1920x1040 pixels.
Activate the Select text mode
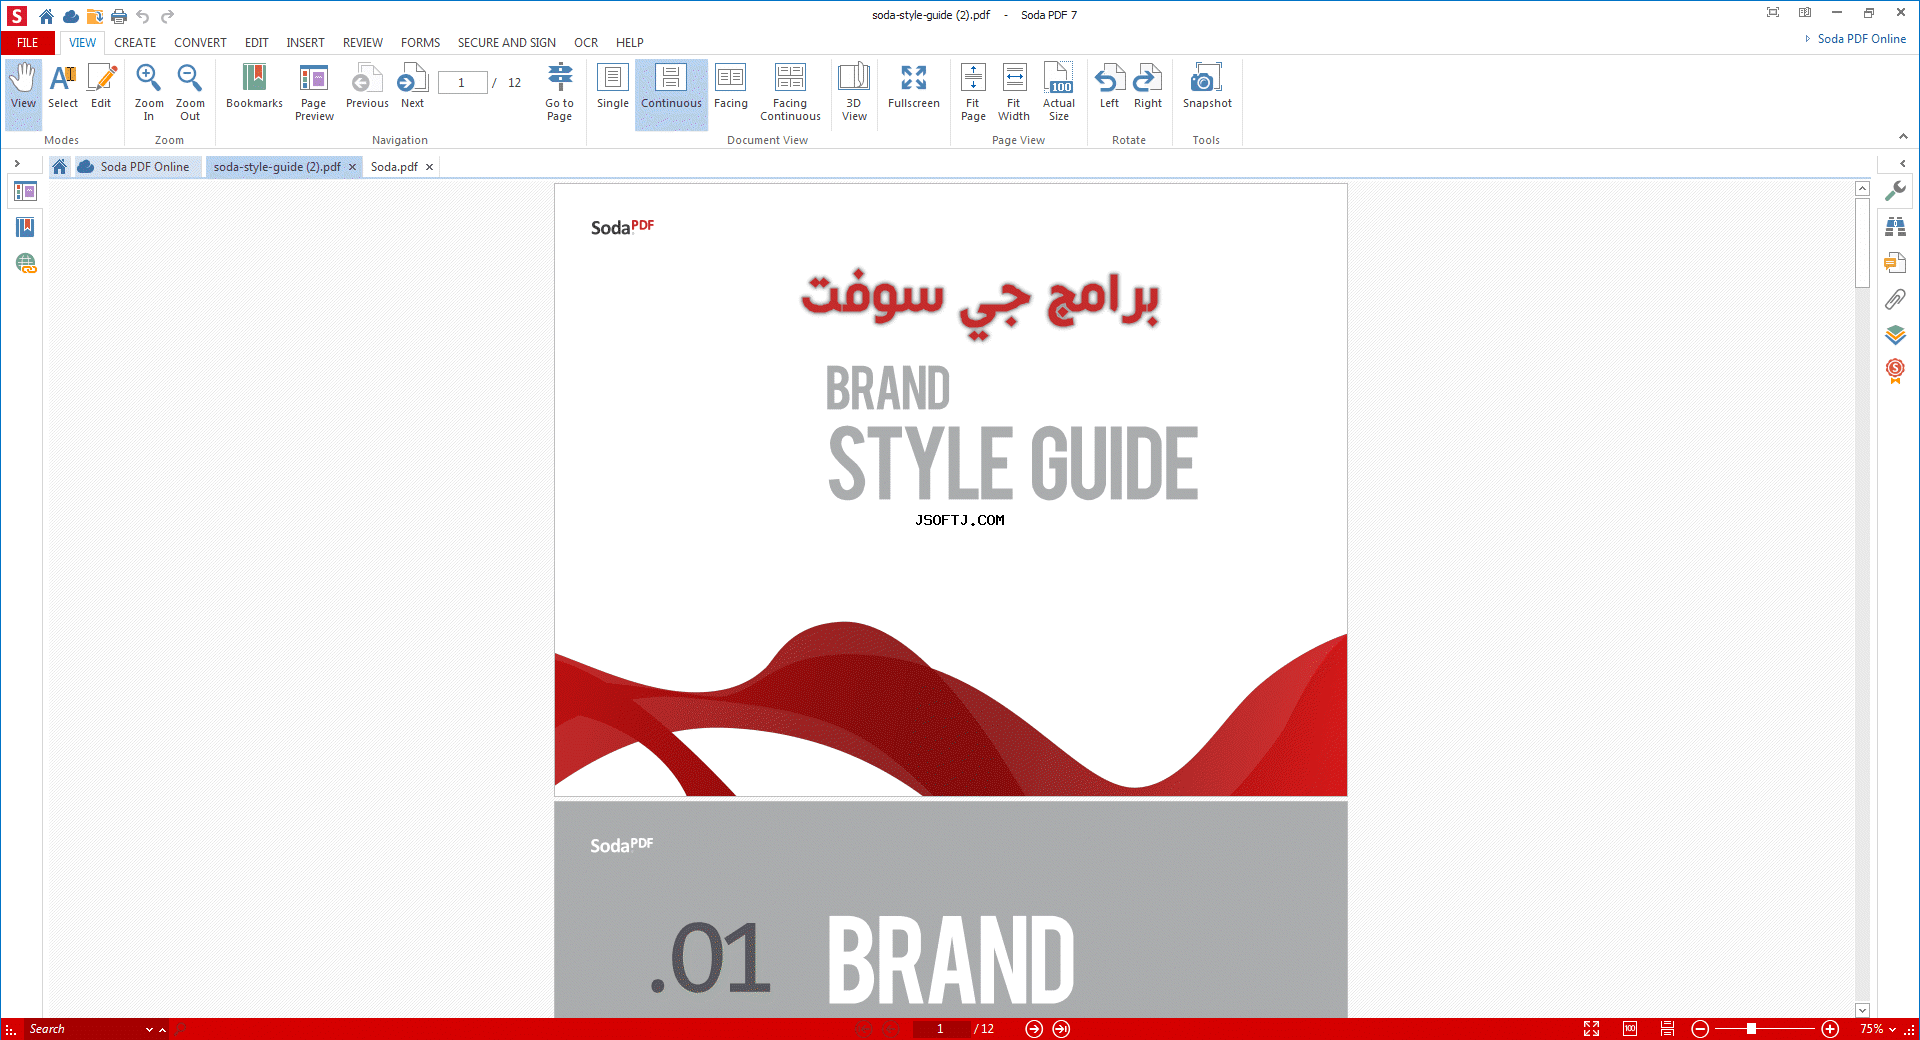coord(63,87)
